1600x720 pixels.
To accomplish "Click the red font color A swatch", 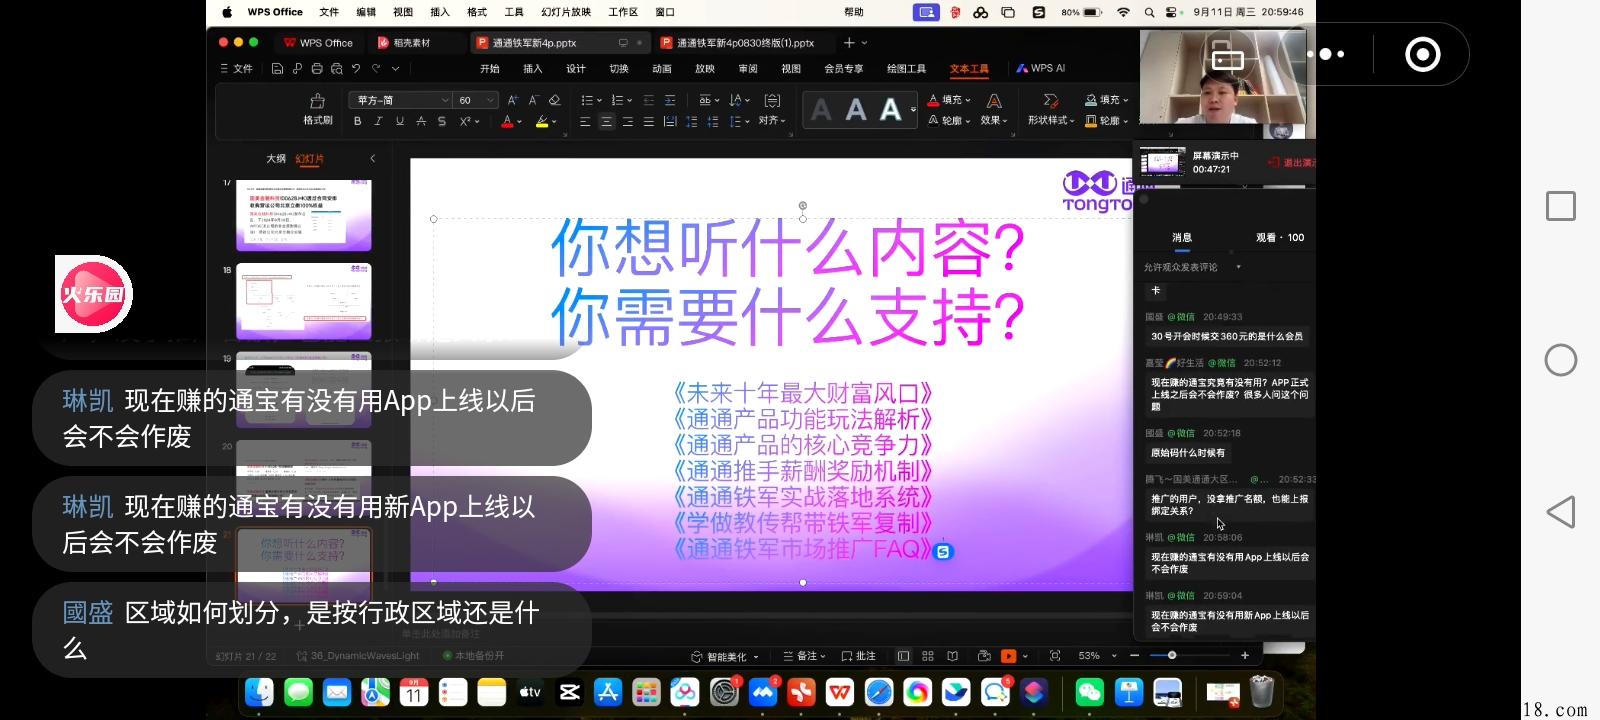I will pos(507,121).
